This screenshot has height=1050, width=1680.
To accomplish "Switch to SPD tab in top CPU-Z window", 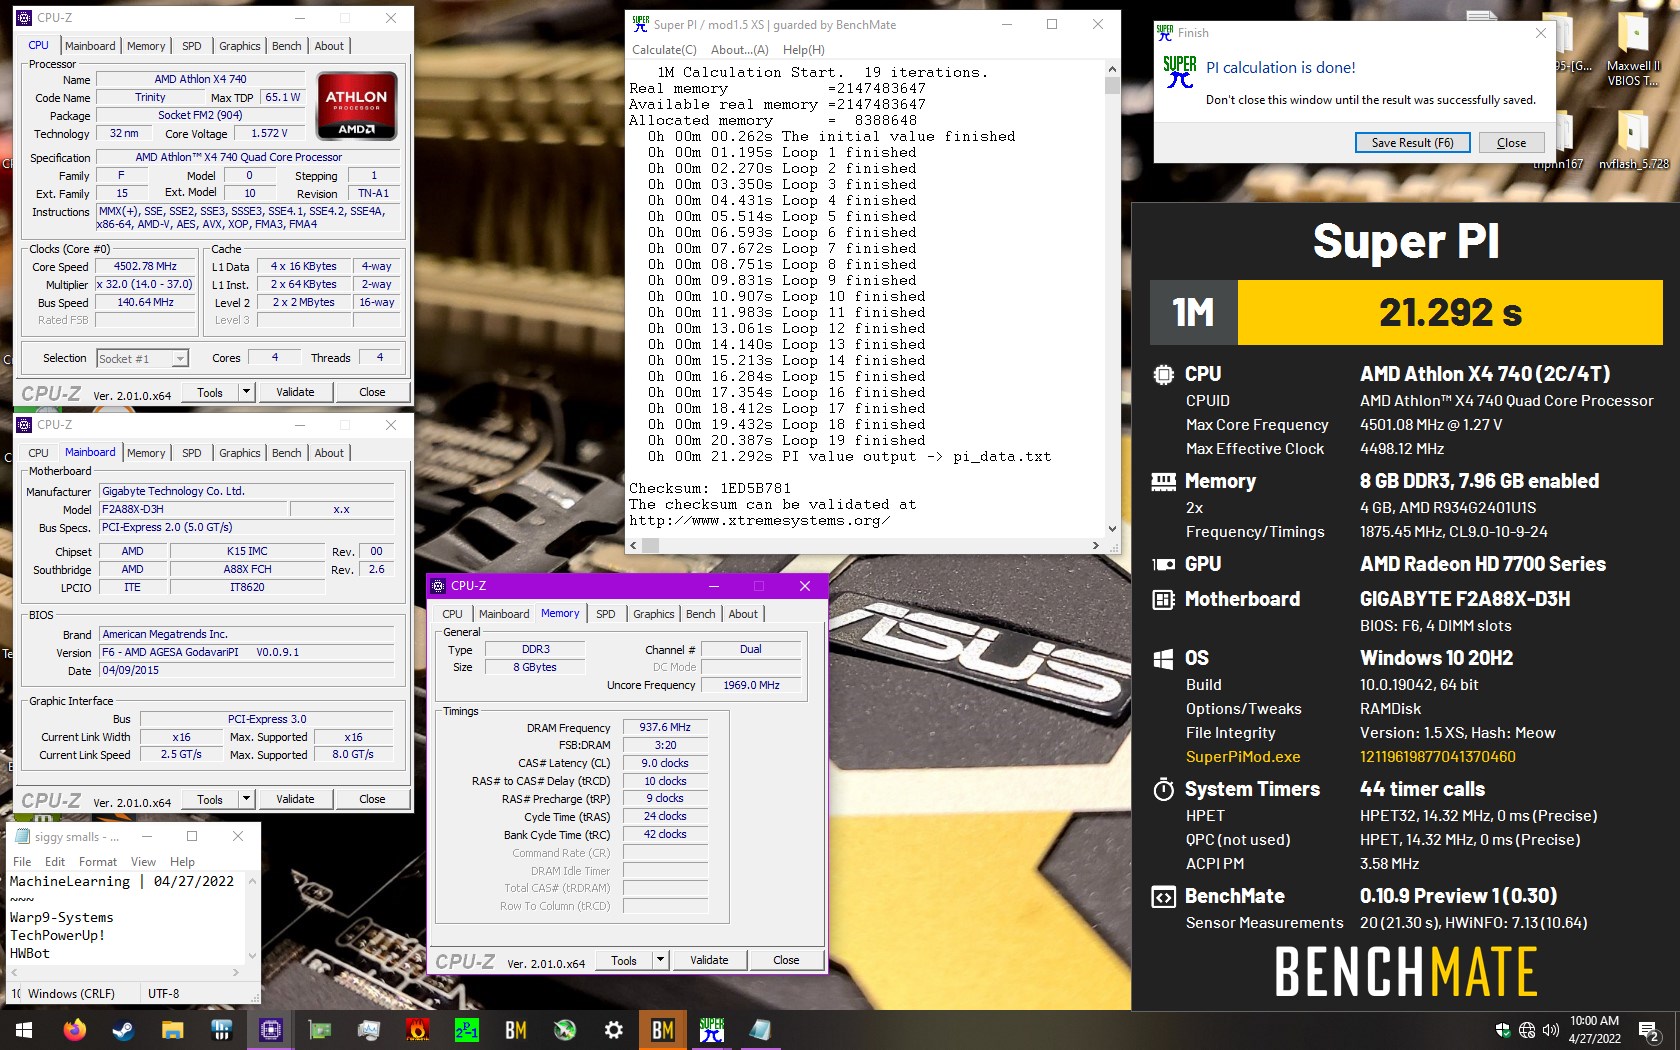I will point(192,46).
